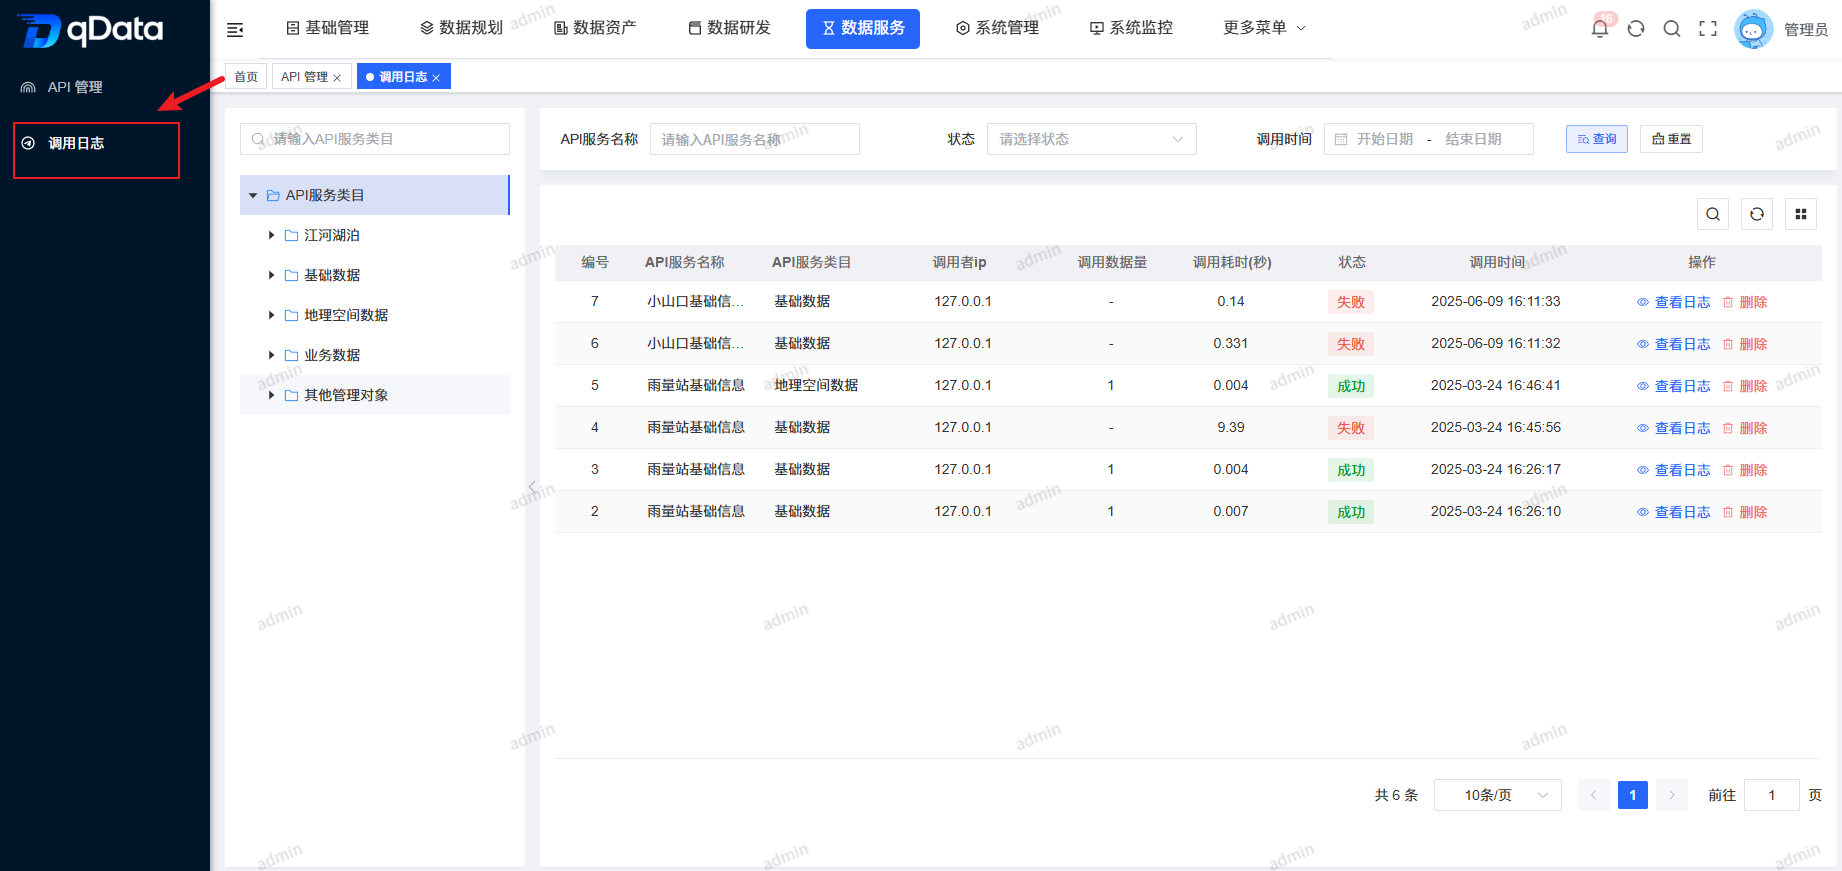
Task: Click 失败 status tag in row 7
Action: click(1351, 302)
